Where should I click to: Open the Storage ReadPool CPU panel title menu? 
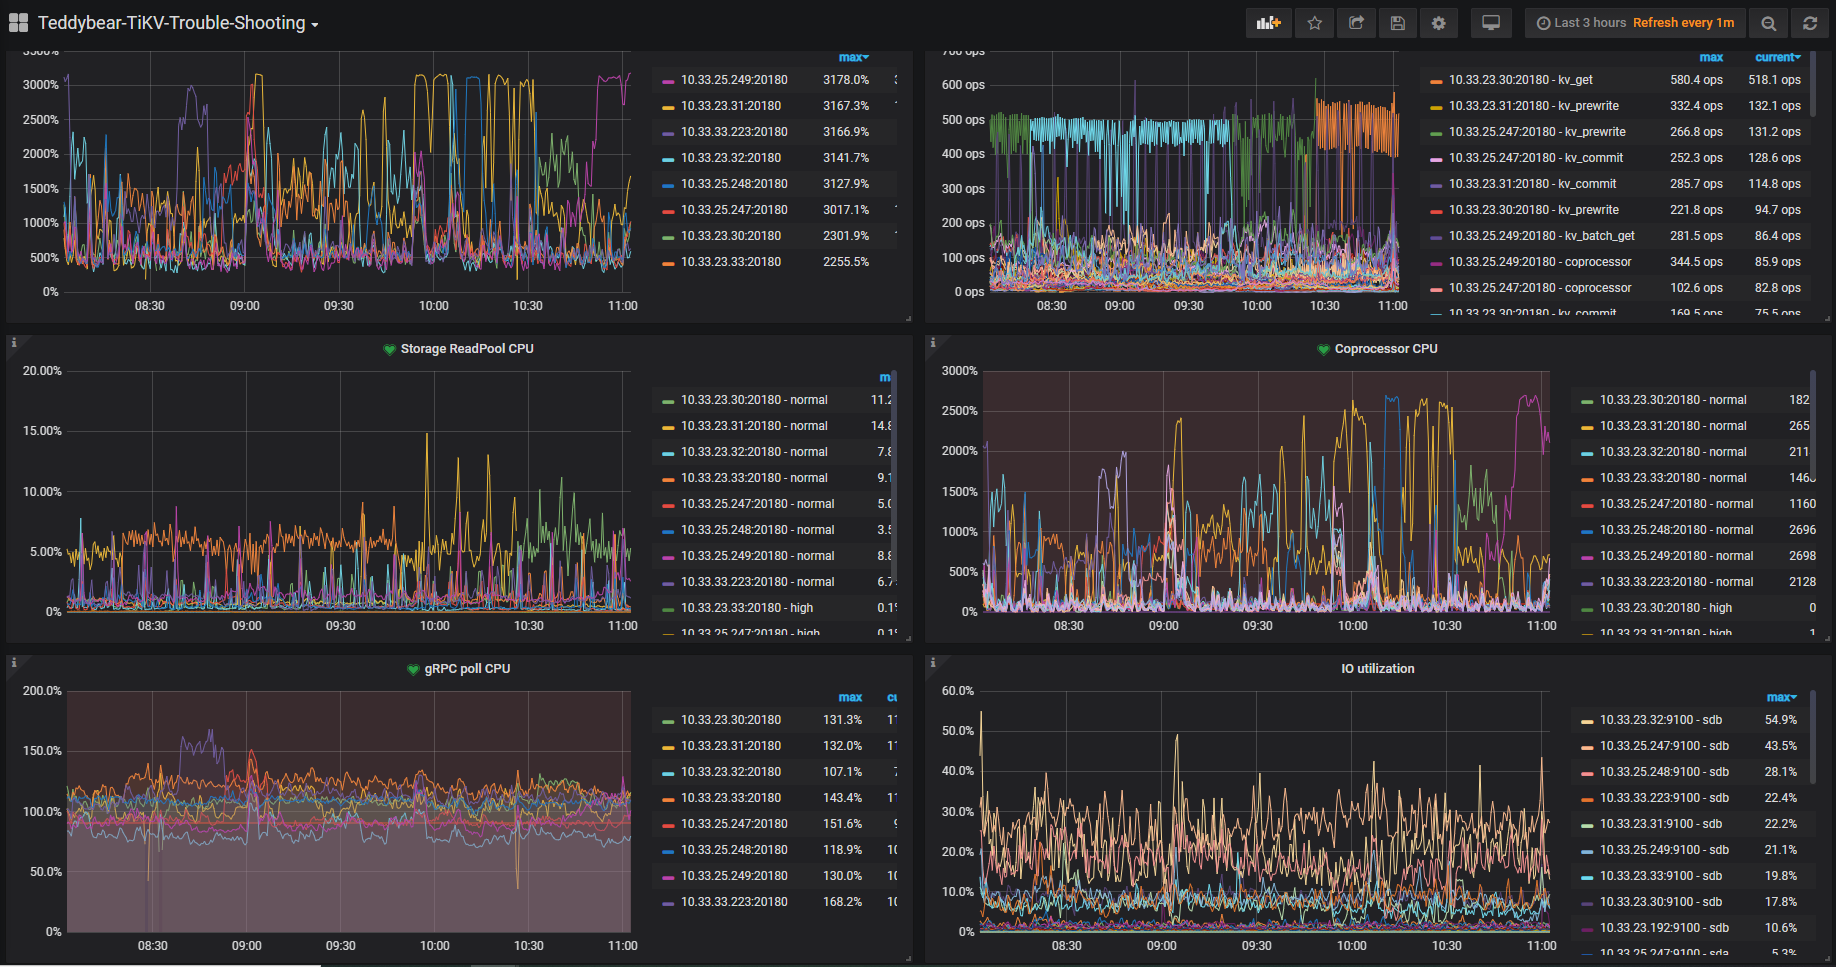pyautogui.click(x=466, y=349)
